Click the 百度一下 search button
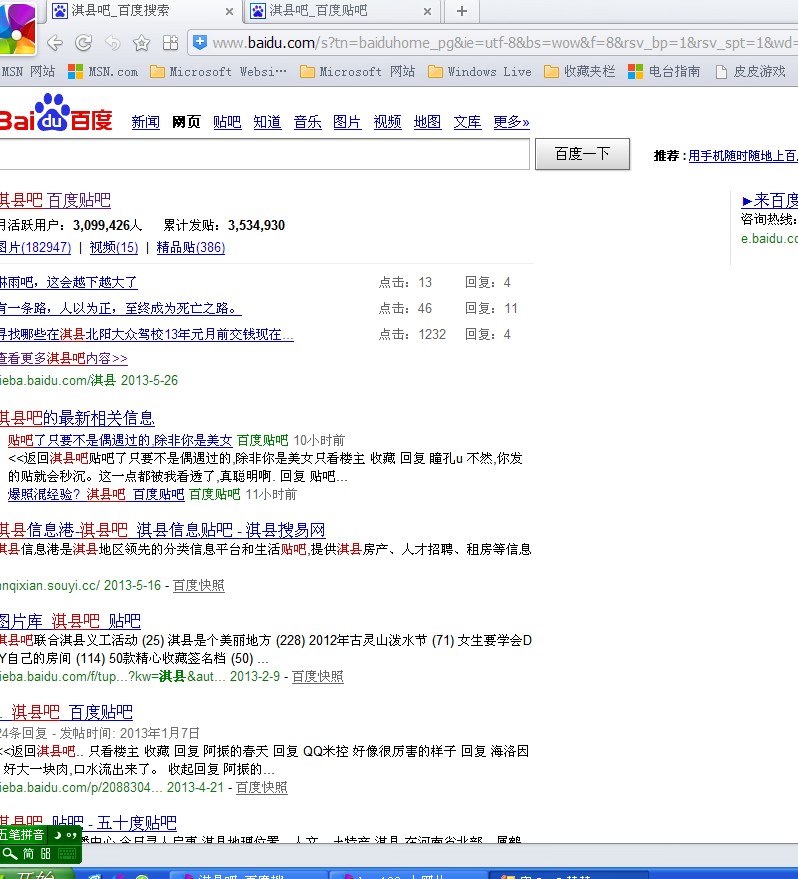 [x=582, y=154]
